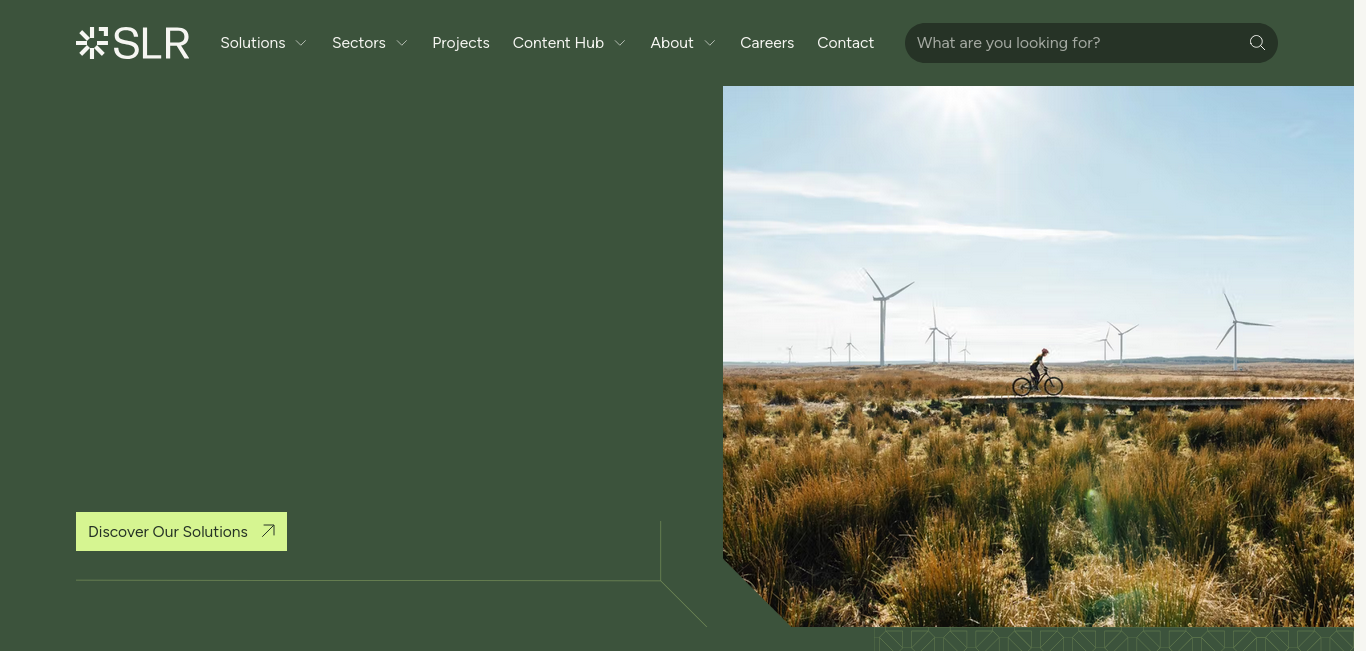The image size is (1366, 651).
Task: Go to the Projects page
Action: pyautogui.click(x=460, y=43)
